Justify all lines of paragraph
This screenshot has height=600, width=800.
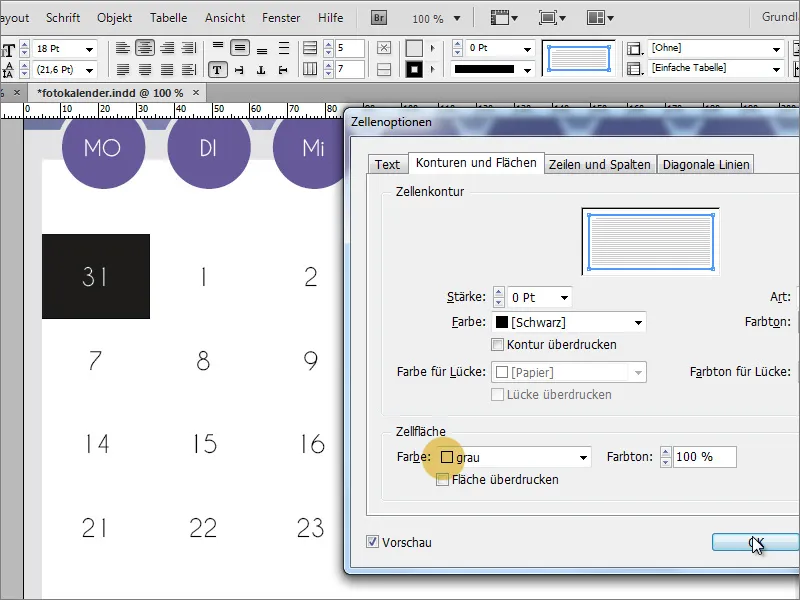pyautogui.click(x=167, y=69)
